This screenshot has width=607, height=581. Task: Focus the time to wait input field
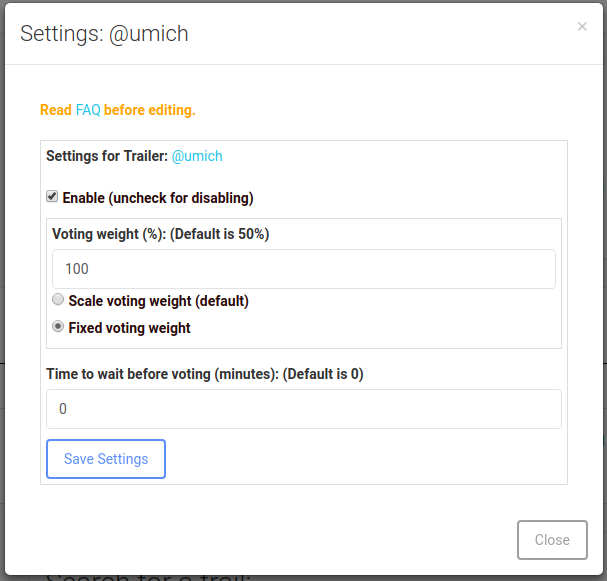(x=304, y=409)
